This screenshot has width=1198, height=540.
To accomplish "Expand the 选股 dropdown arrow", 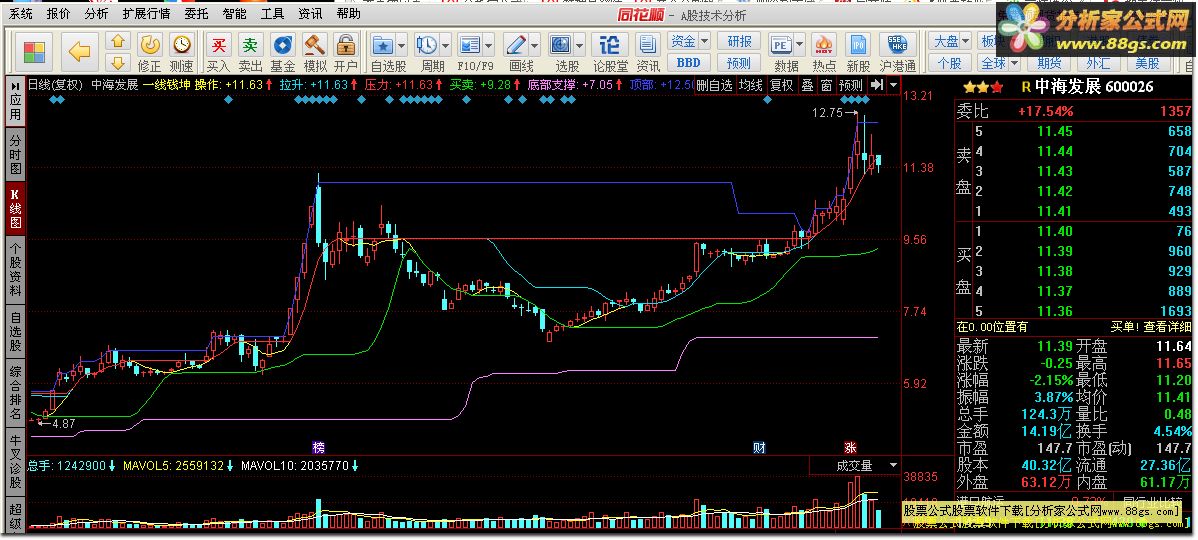I will [x=581, y=44].
